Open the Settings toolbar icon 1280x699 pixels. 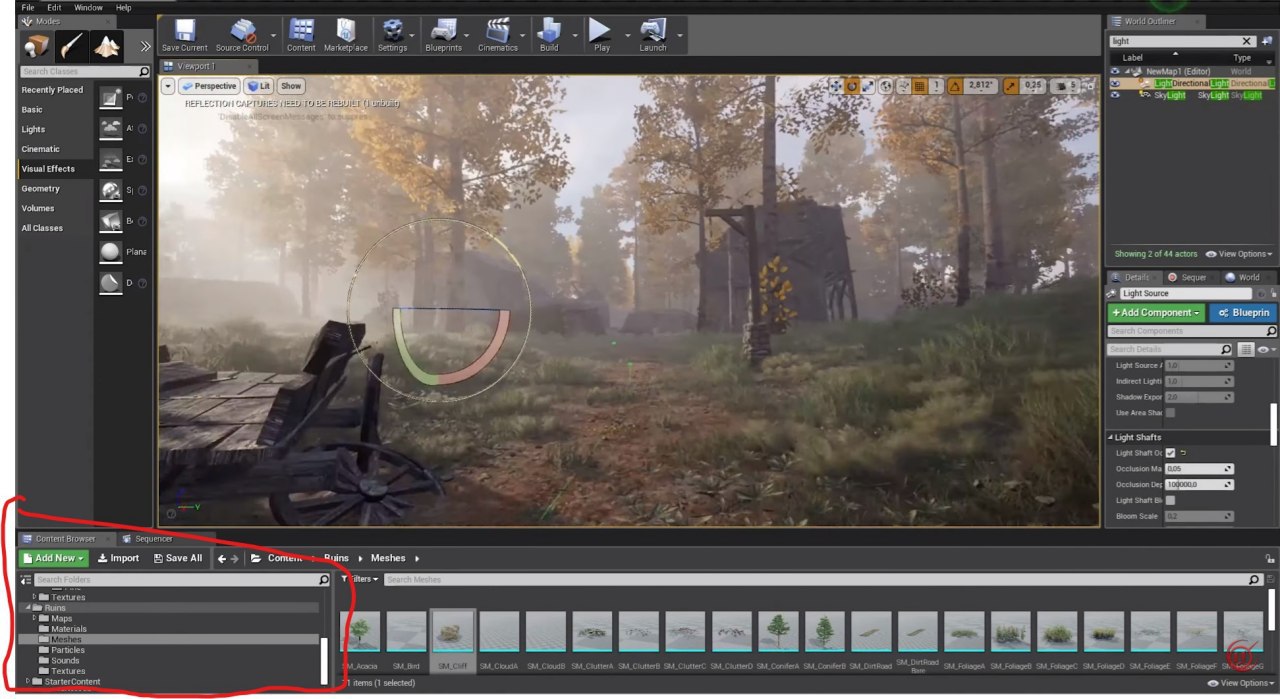click(392, 35)
